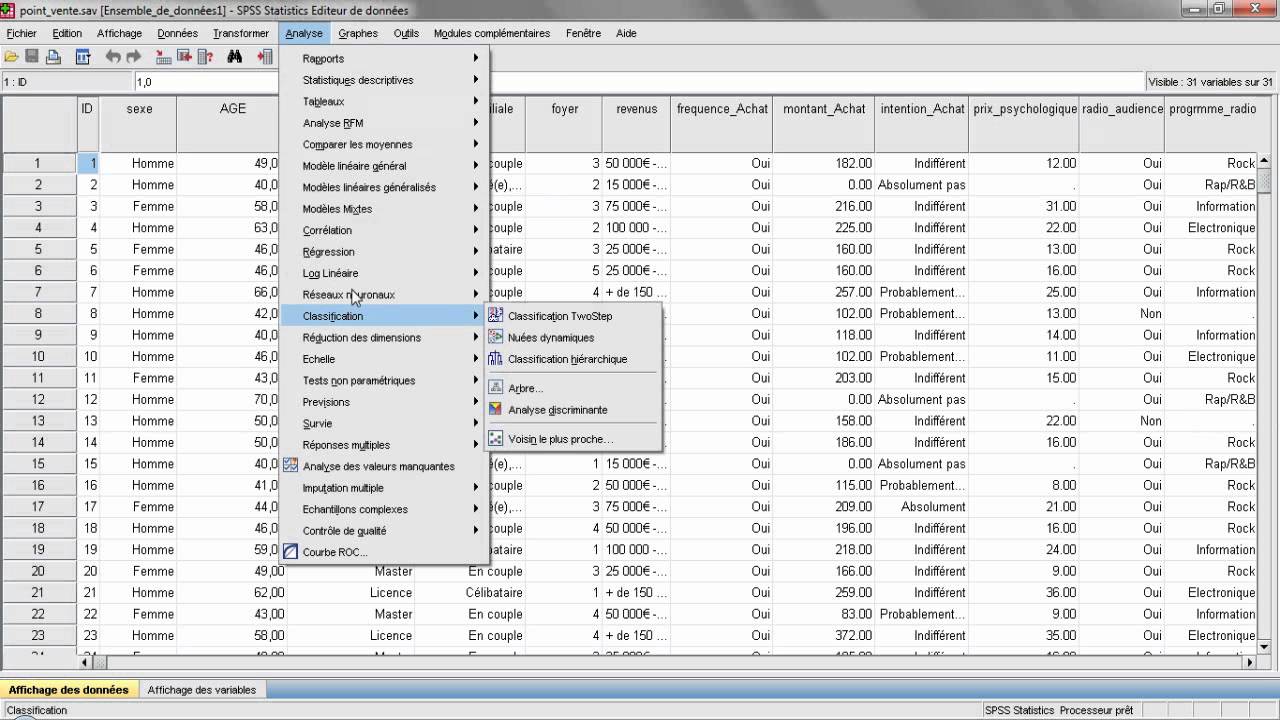1280x720 pixels.
Task: Select the revenus column header
Action: 636,124
